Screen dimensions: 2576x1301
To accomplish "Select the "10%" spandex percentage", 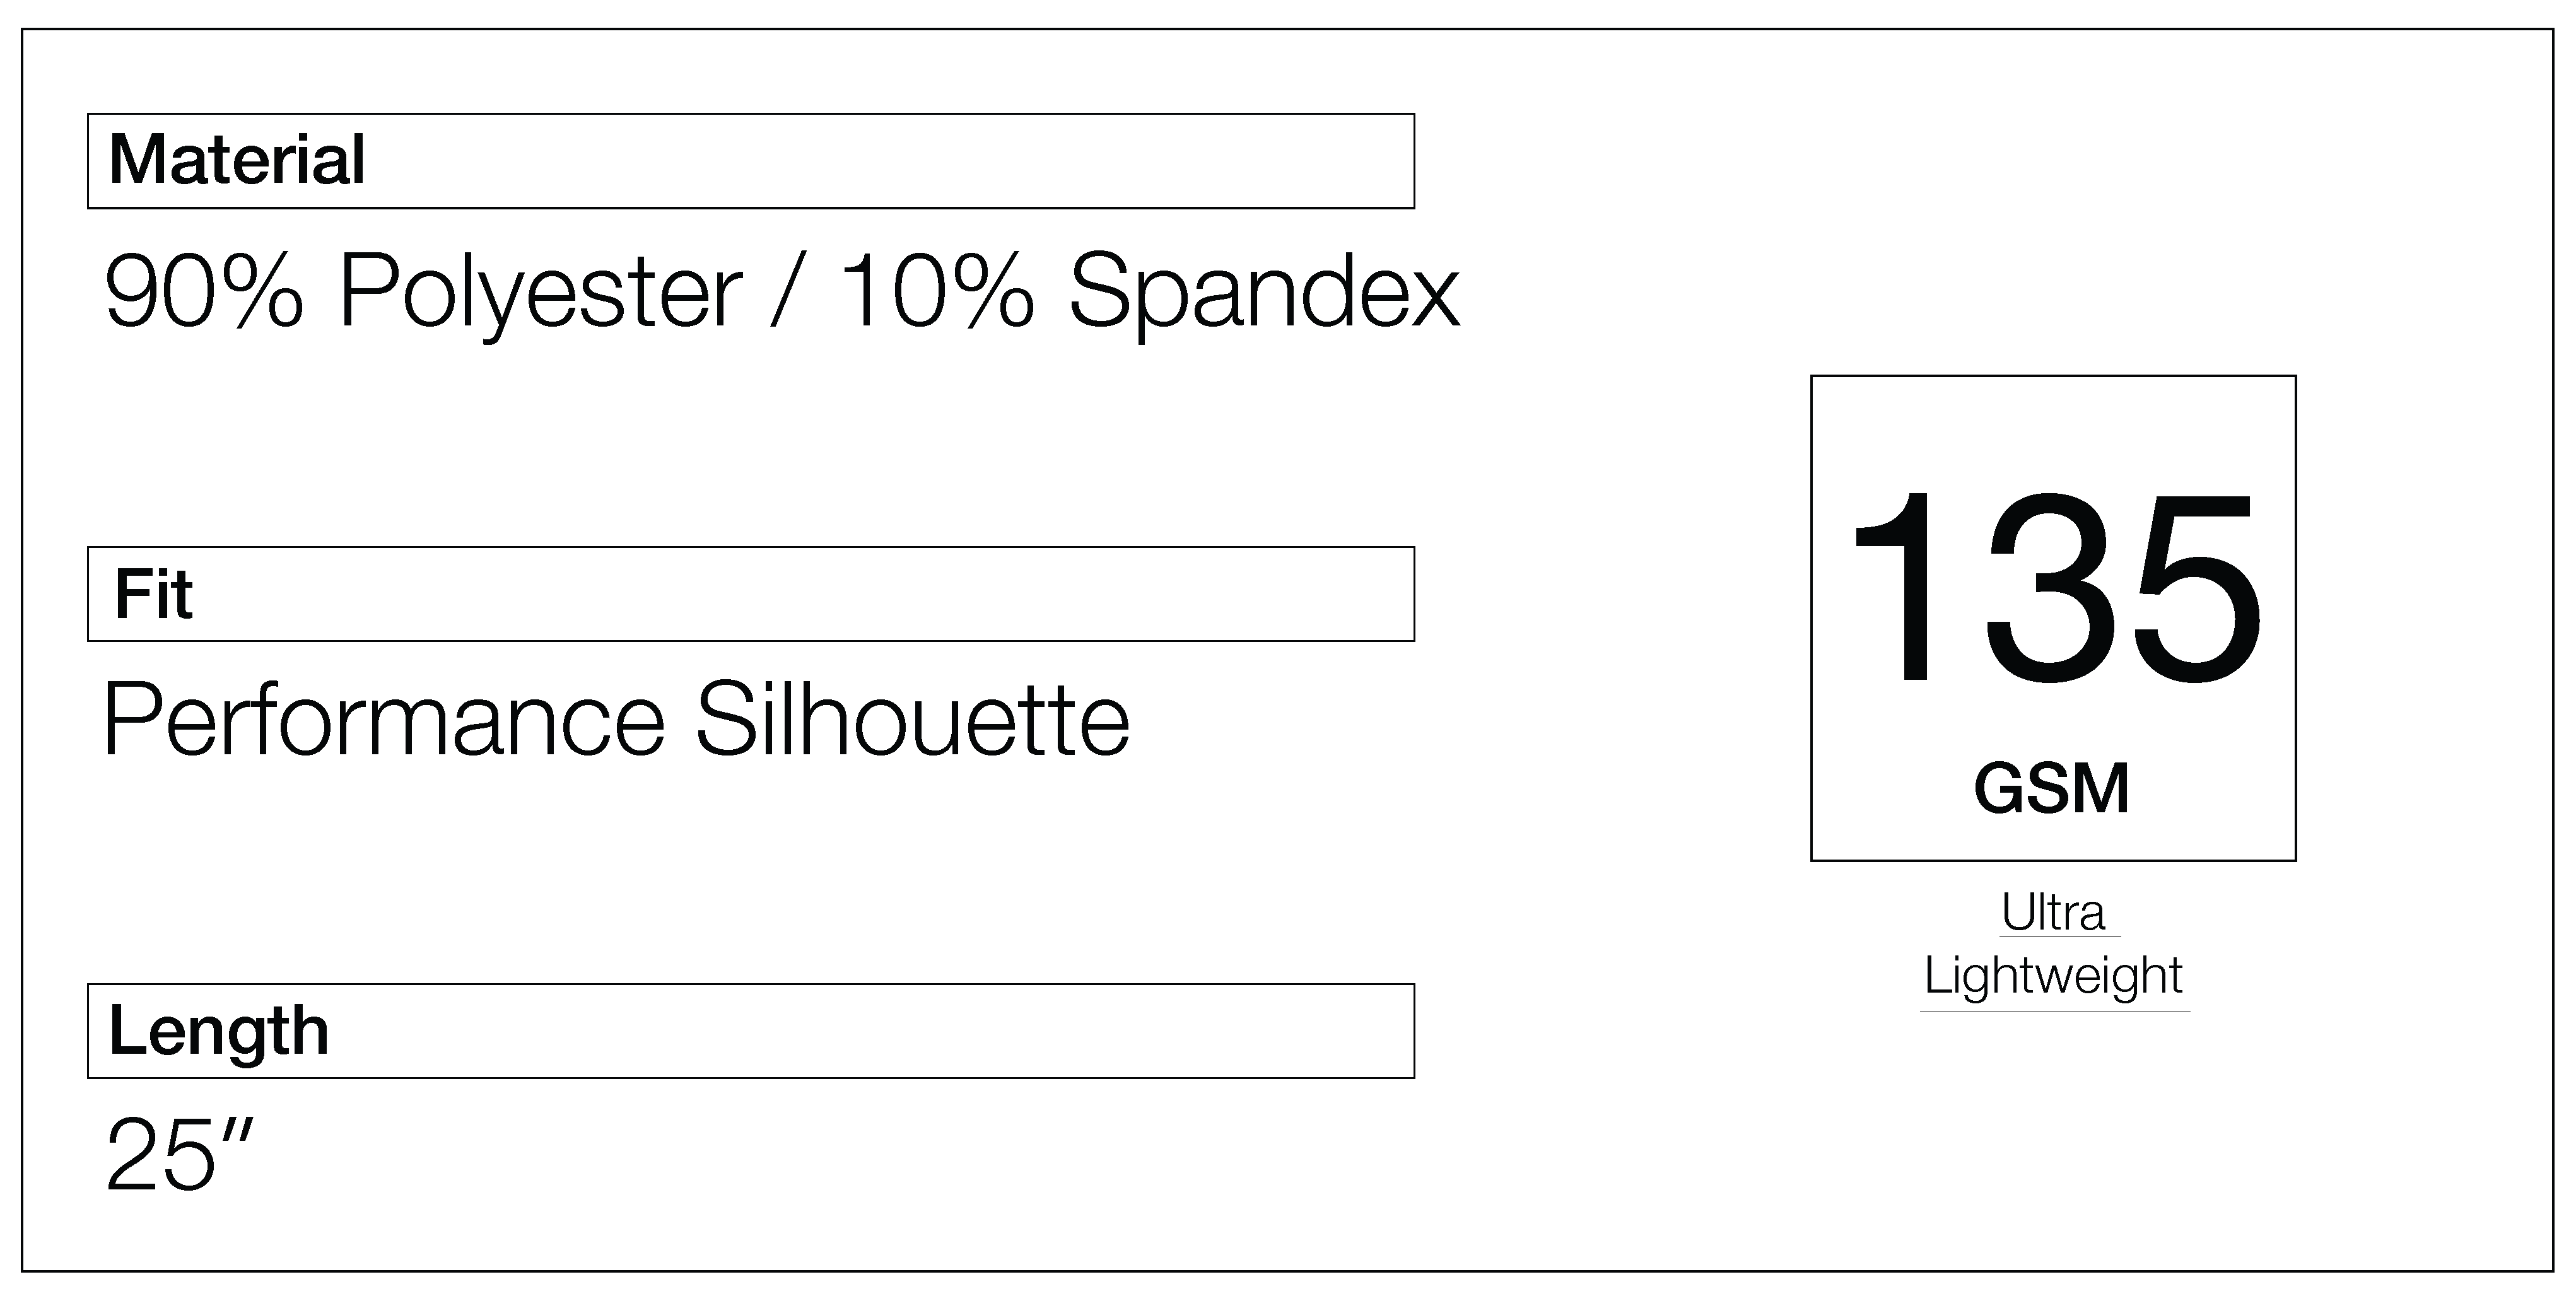I will click(938, 292).
